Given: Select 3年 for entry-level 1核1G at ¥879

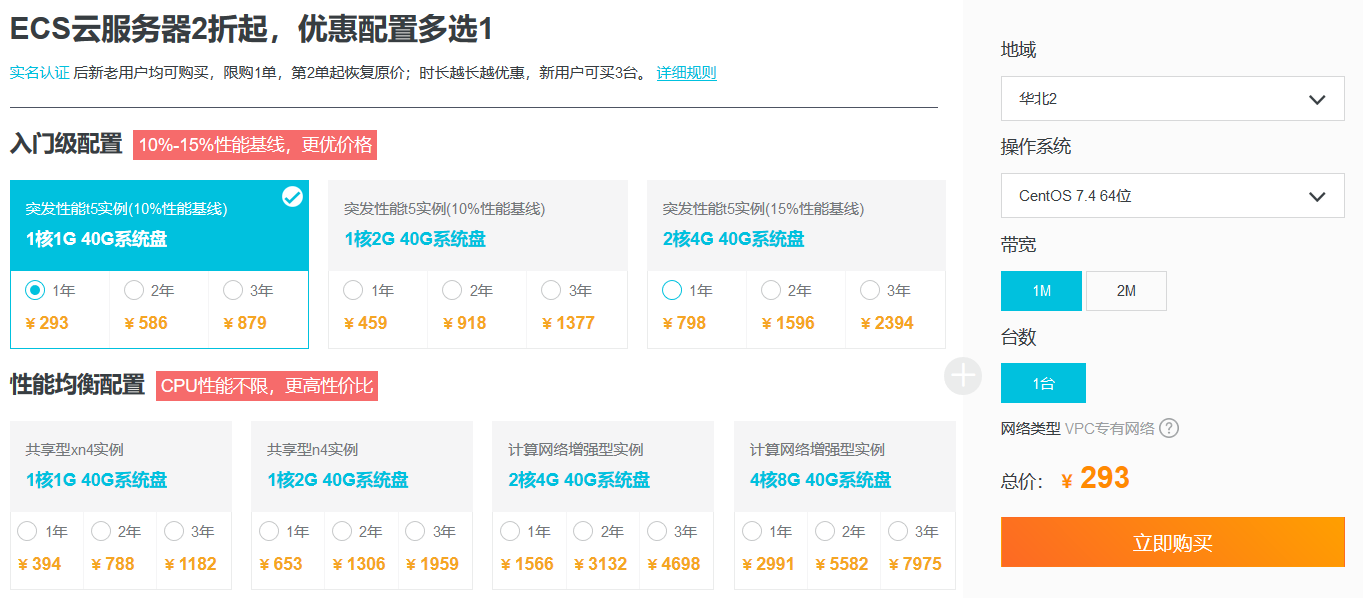Looking at the screenshot, I should [233, 290].
